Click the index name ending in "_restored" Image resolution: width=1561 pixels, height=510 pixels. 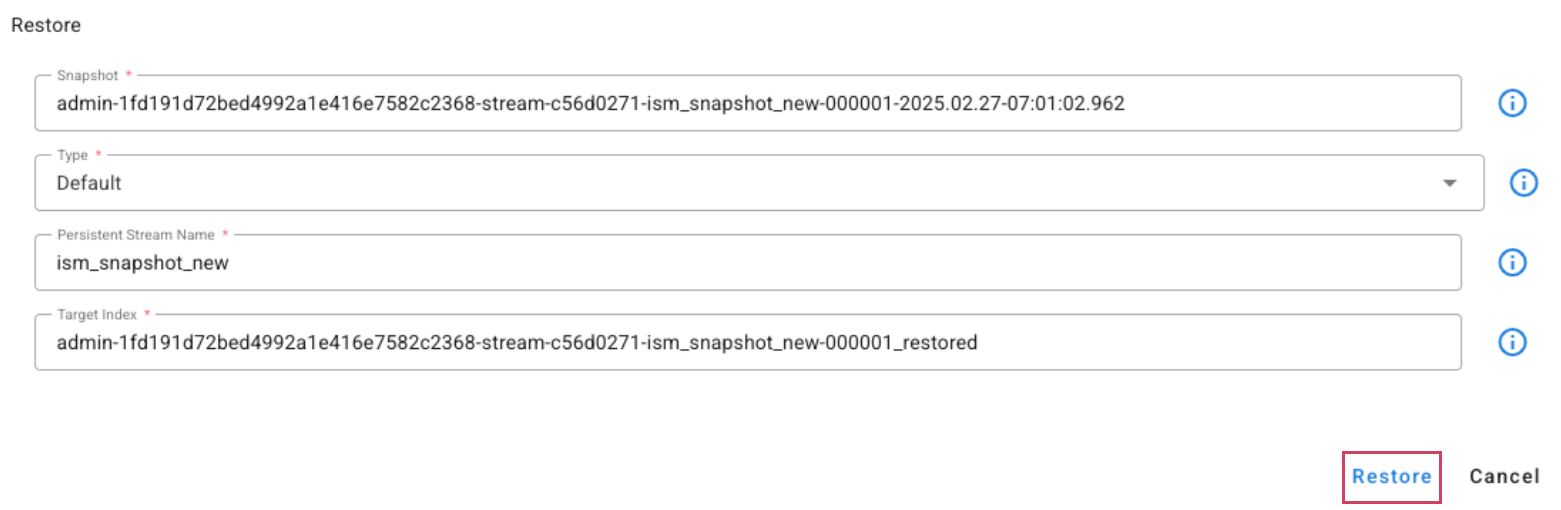click(516, 343)
